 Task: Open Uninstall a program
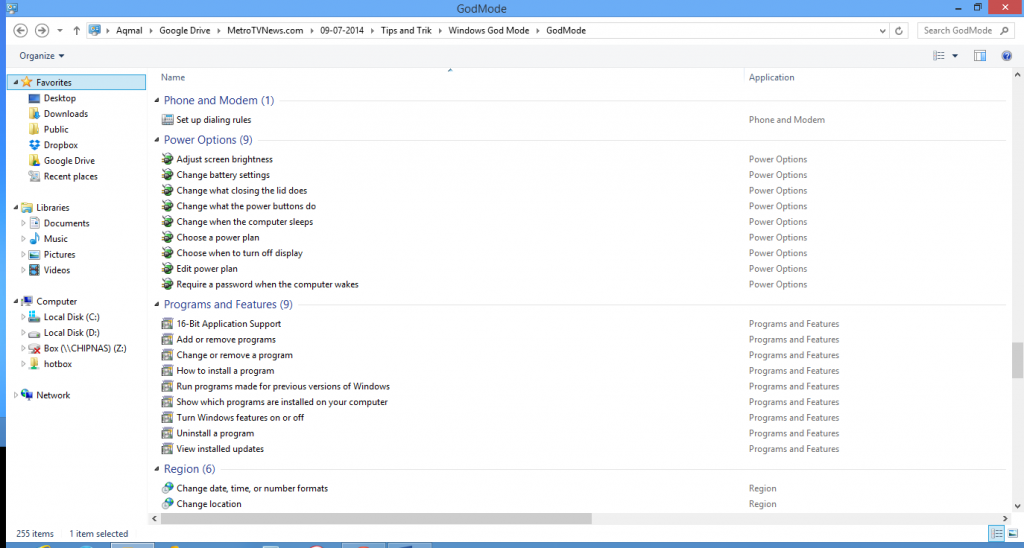[x=215, y=433]
